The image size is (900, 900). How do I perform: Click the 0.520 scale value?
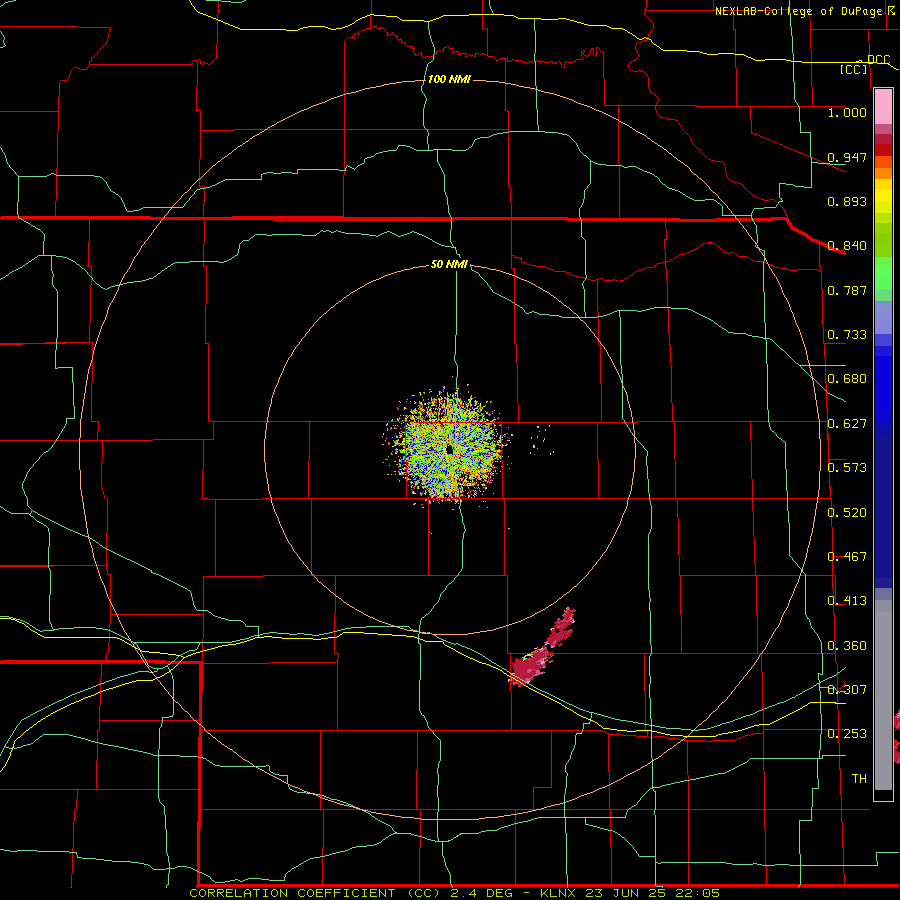click(x=847, y=513)
